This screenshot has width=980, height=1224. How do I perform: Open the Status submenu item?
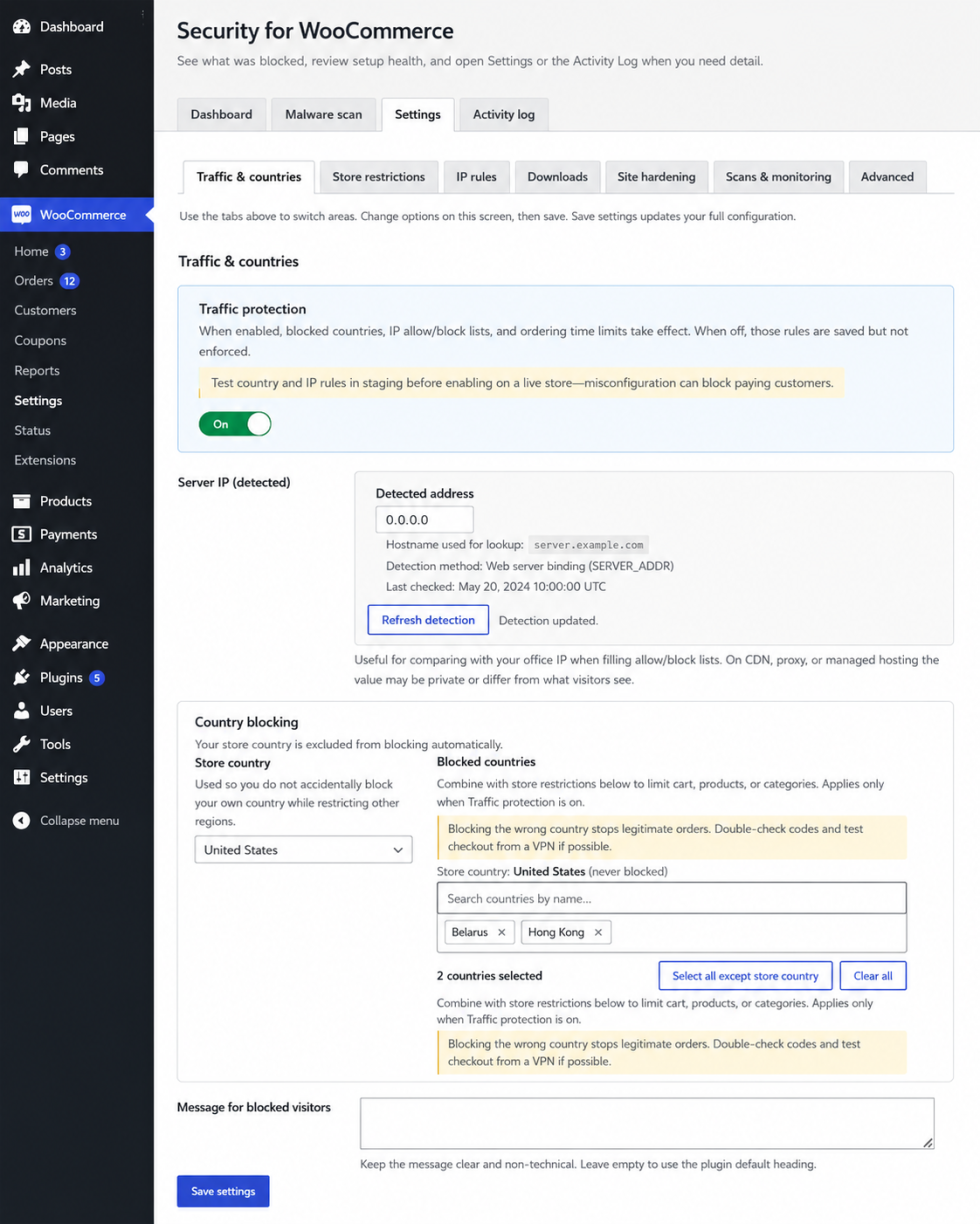(x=32, y=431)
